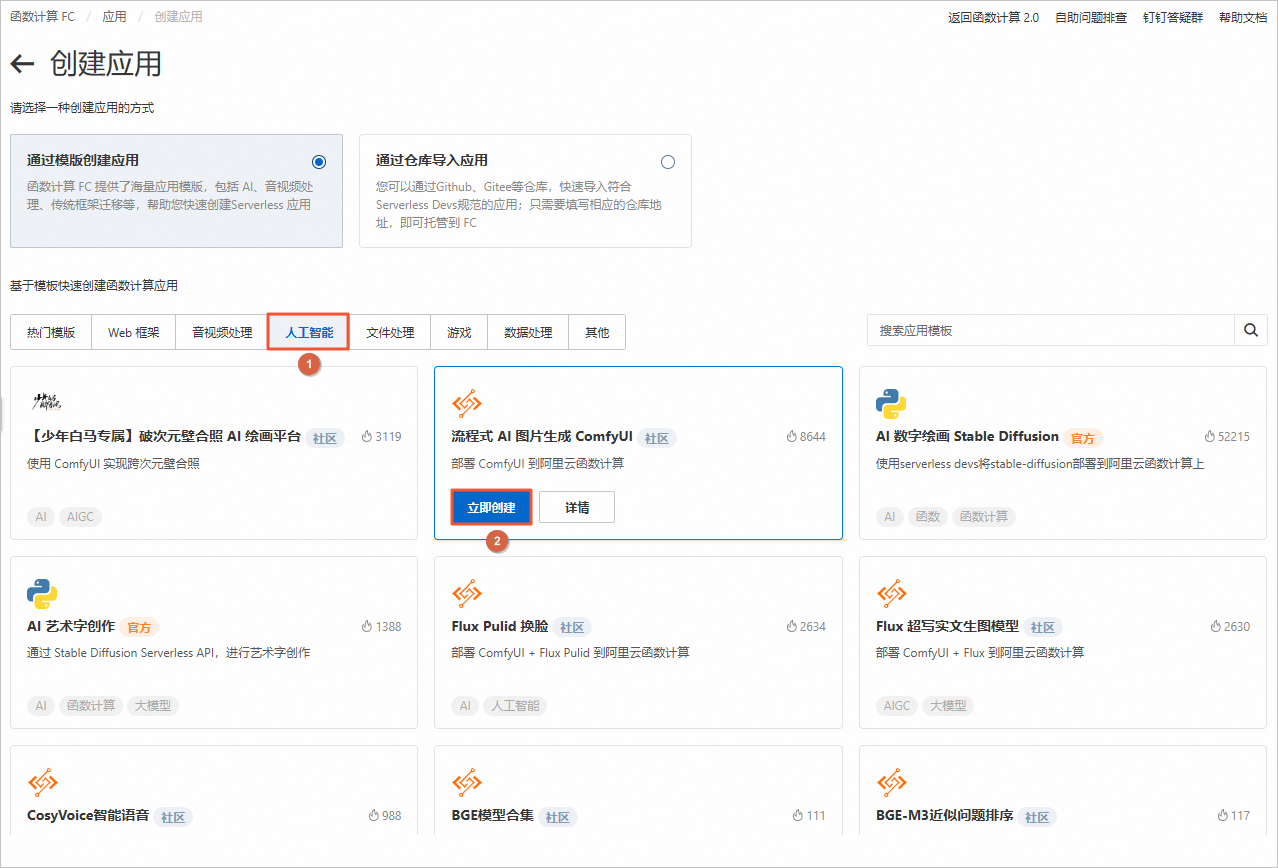This screenshot has height=868, width=1278.
Task: Click the AI 艺术字创作 card title
Action: pos(71,627)
